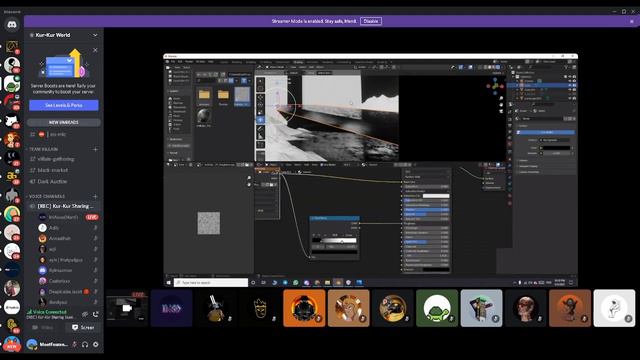
Task: Open Blender Edit menu
Action: click(x=180, y=62)
